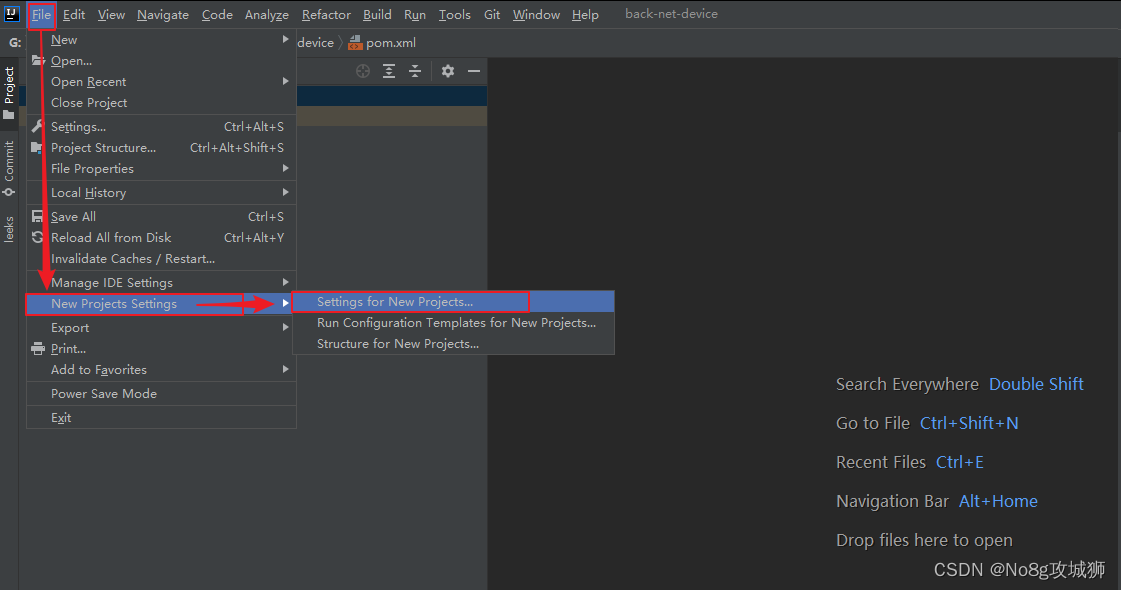
Task: Click Invalidate Caches / Restart...
Action: pos(135,258)
